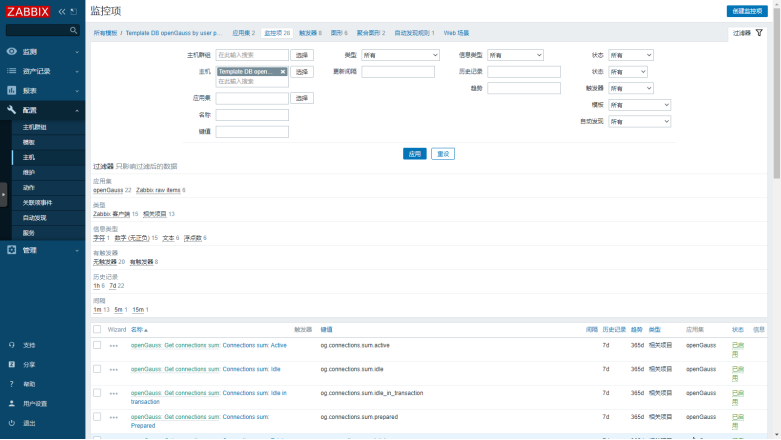This screenshot has width=781, height=440.
Task: Click the ZABBIX logo
Action: [28, 11]
